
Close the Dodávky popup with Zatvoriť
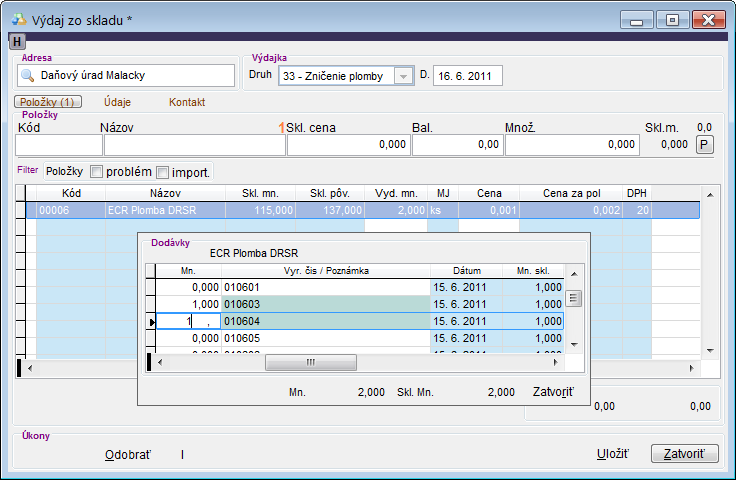point(553,393)
